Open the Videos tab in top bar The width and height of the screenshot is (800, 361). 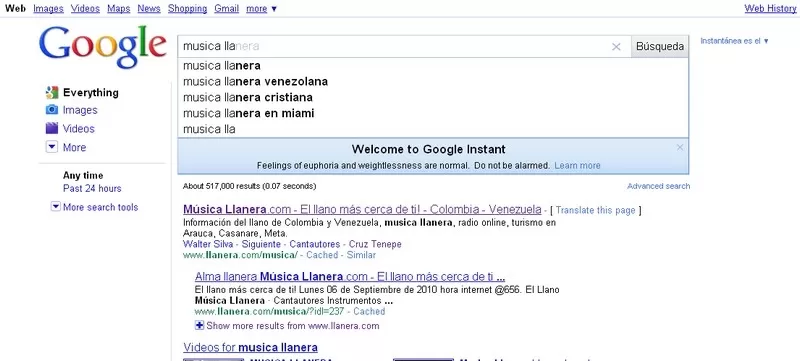click(x=85, y=9)
